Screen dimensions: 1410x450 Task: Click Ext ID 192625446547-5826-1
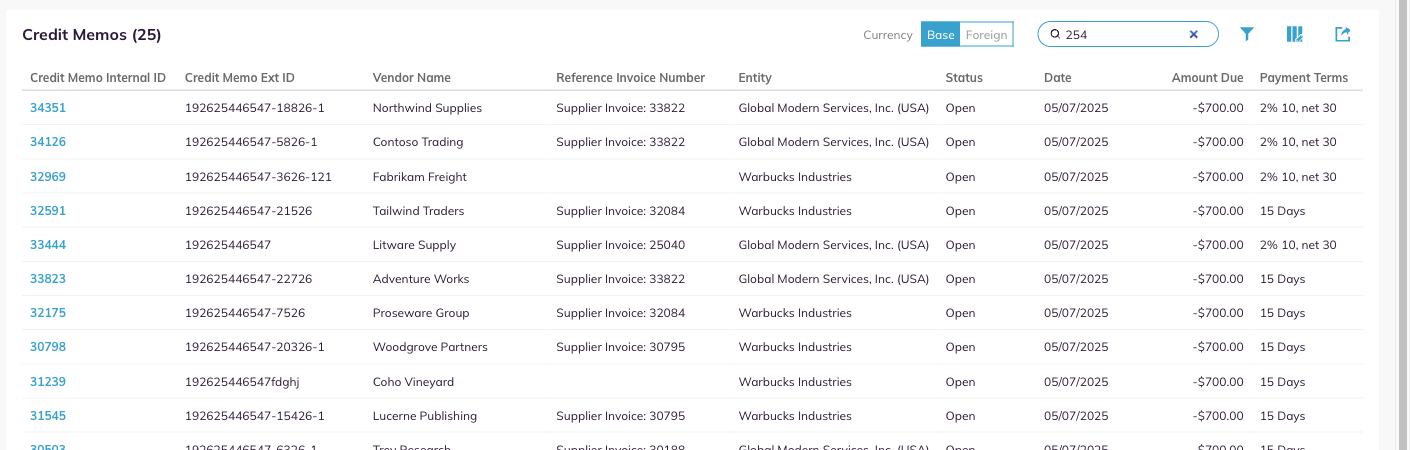[251, 142]
